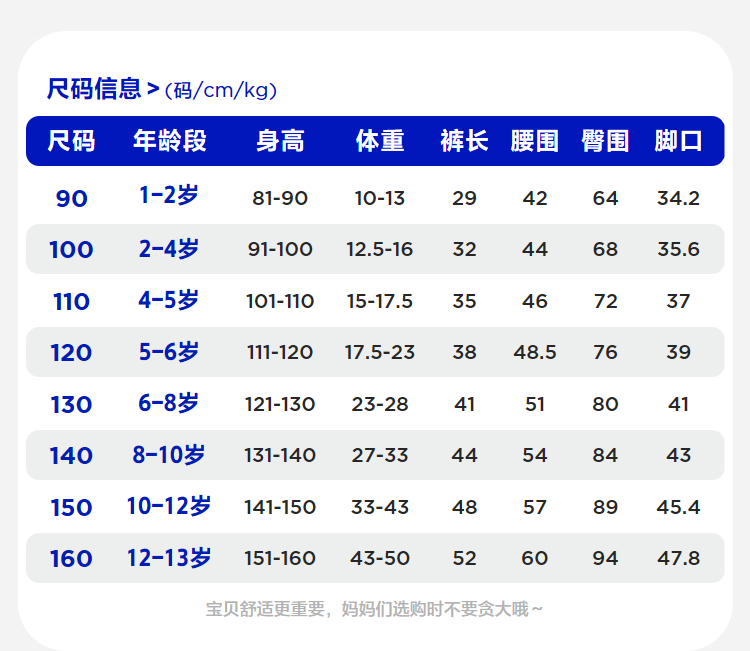This screenshot has width=750, height=651.
Task: Click pants length 38 in row 120
Action: point(464,353)
